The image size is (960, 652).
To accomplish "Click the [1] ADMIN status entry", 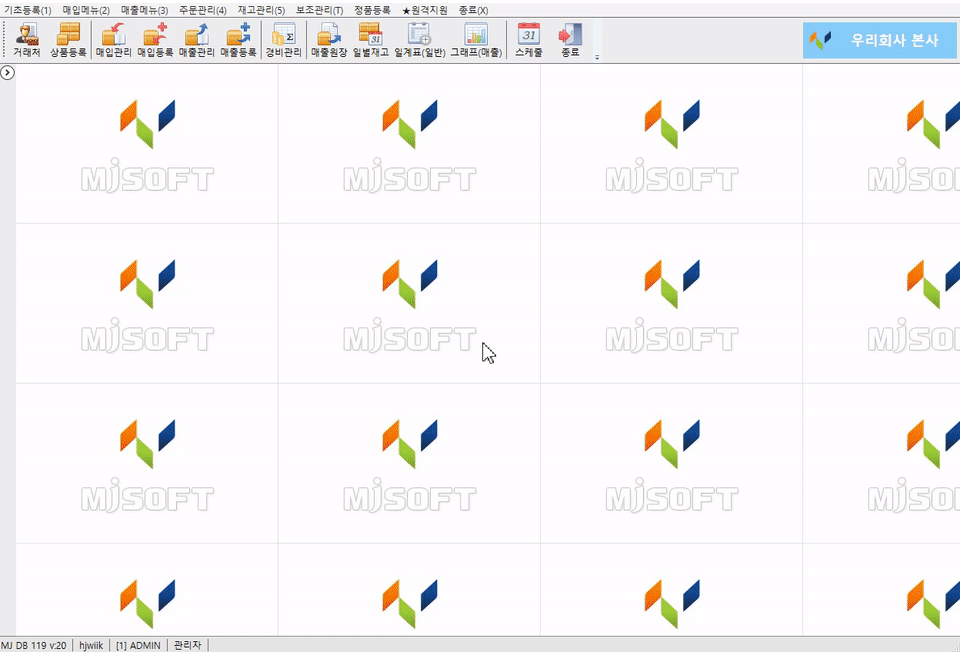I will 138,645.
